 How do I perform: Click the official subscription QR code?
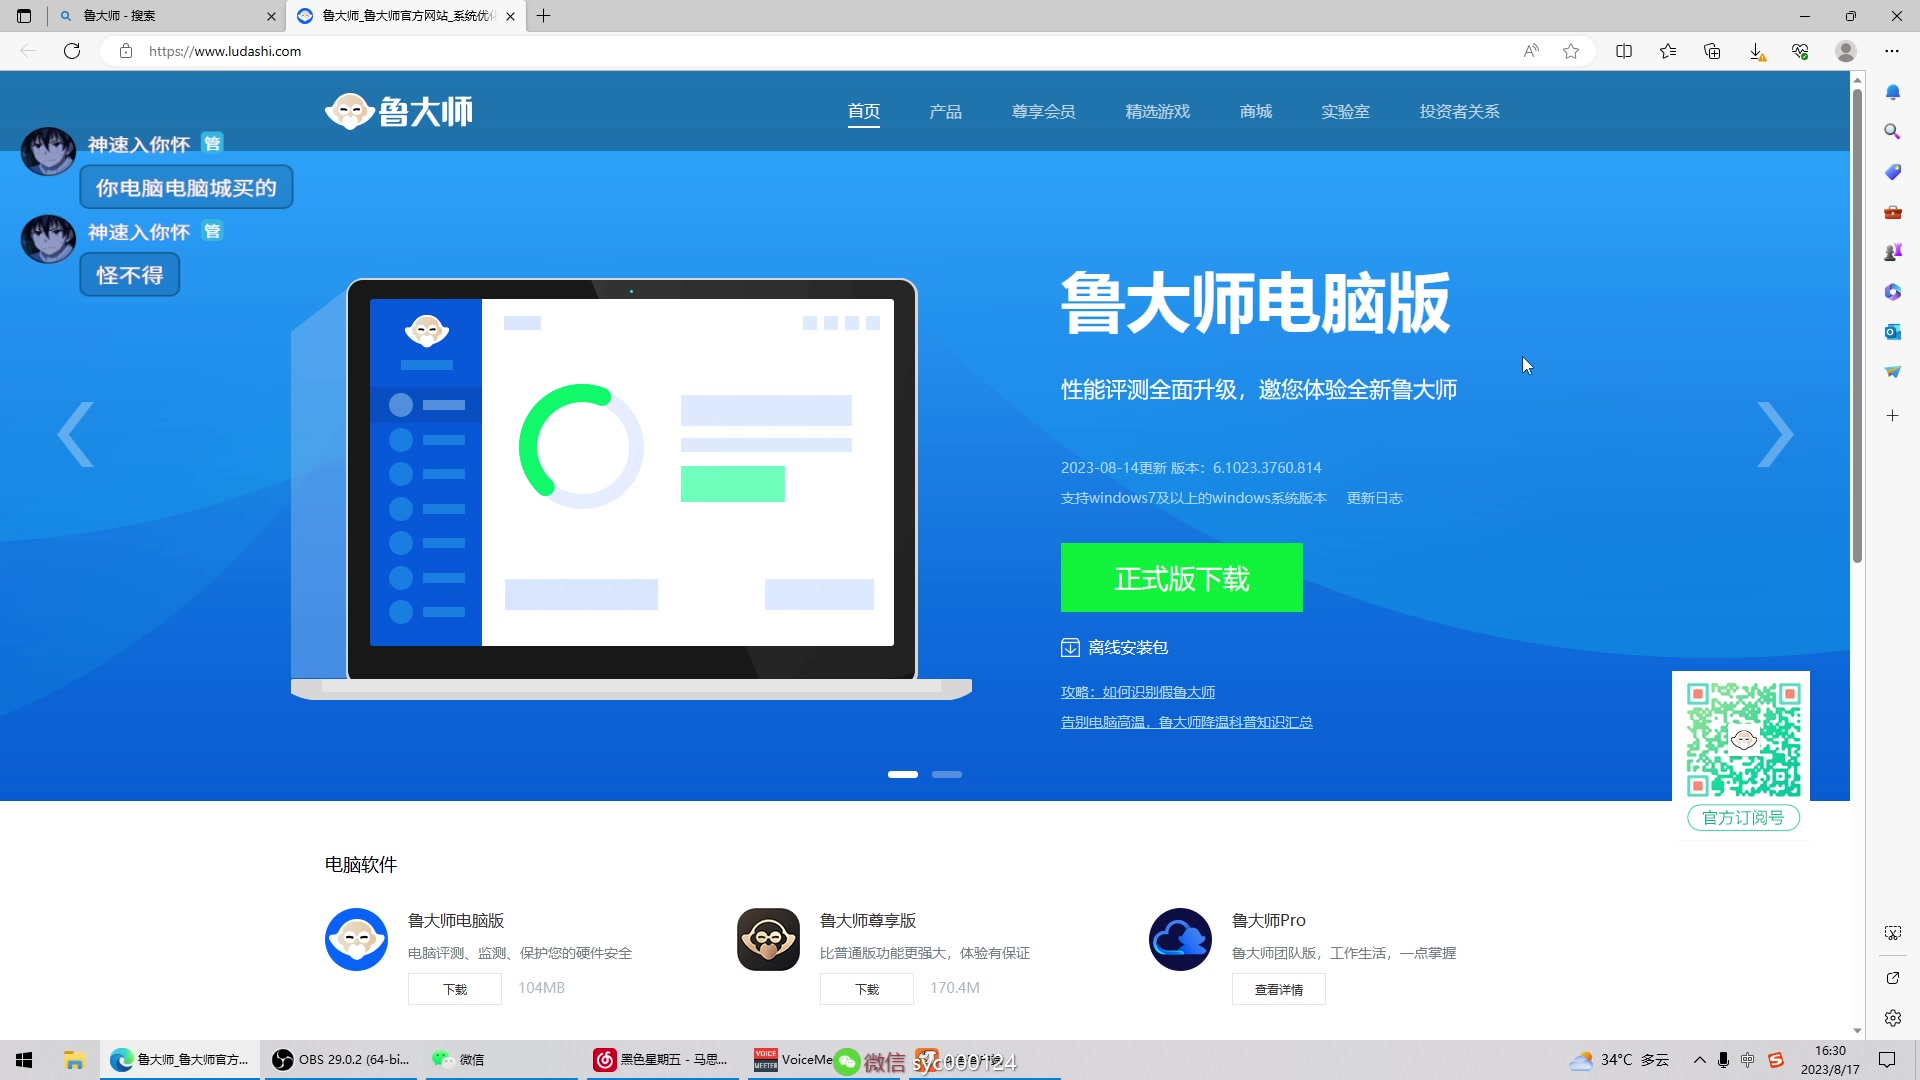[x=1743, y=739]
